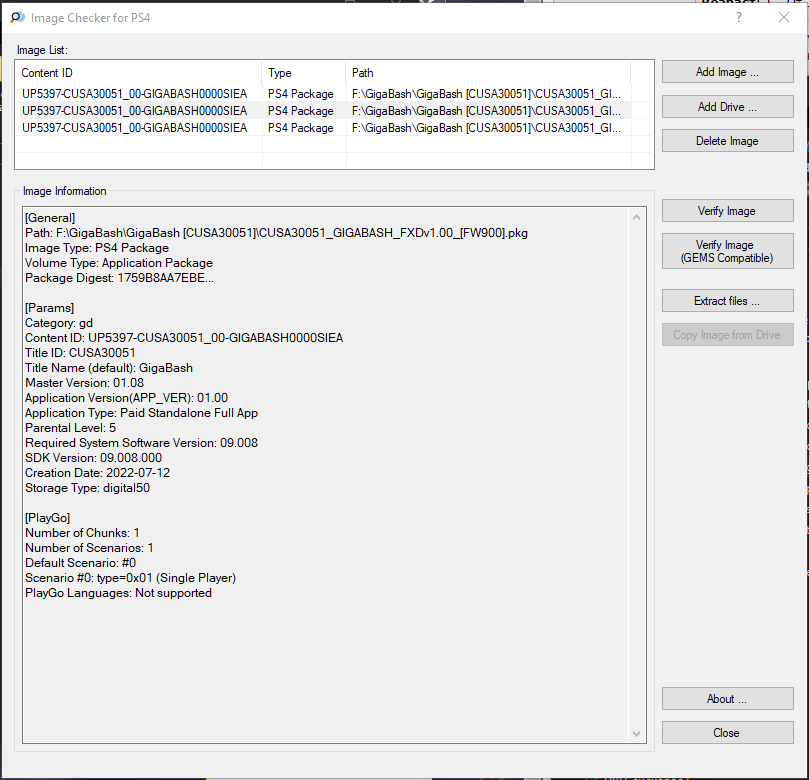Click the Add Image button
Screen dimensions: 809x780
coord(727,72)
